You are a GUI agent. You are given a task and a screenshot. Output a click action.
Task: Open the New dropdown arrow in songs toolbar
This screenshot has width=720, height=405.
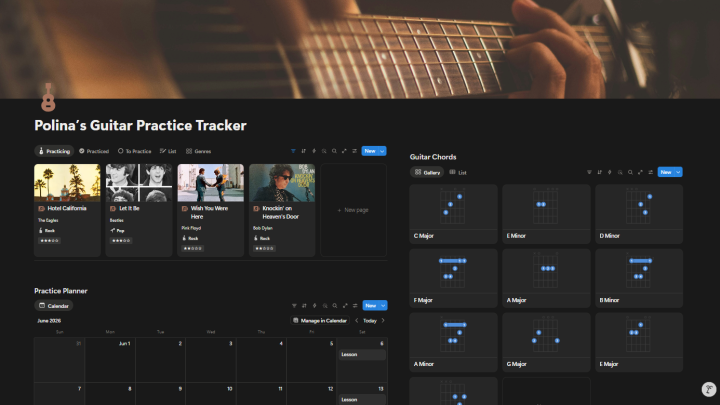pos(382,151)
